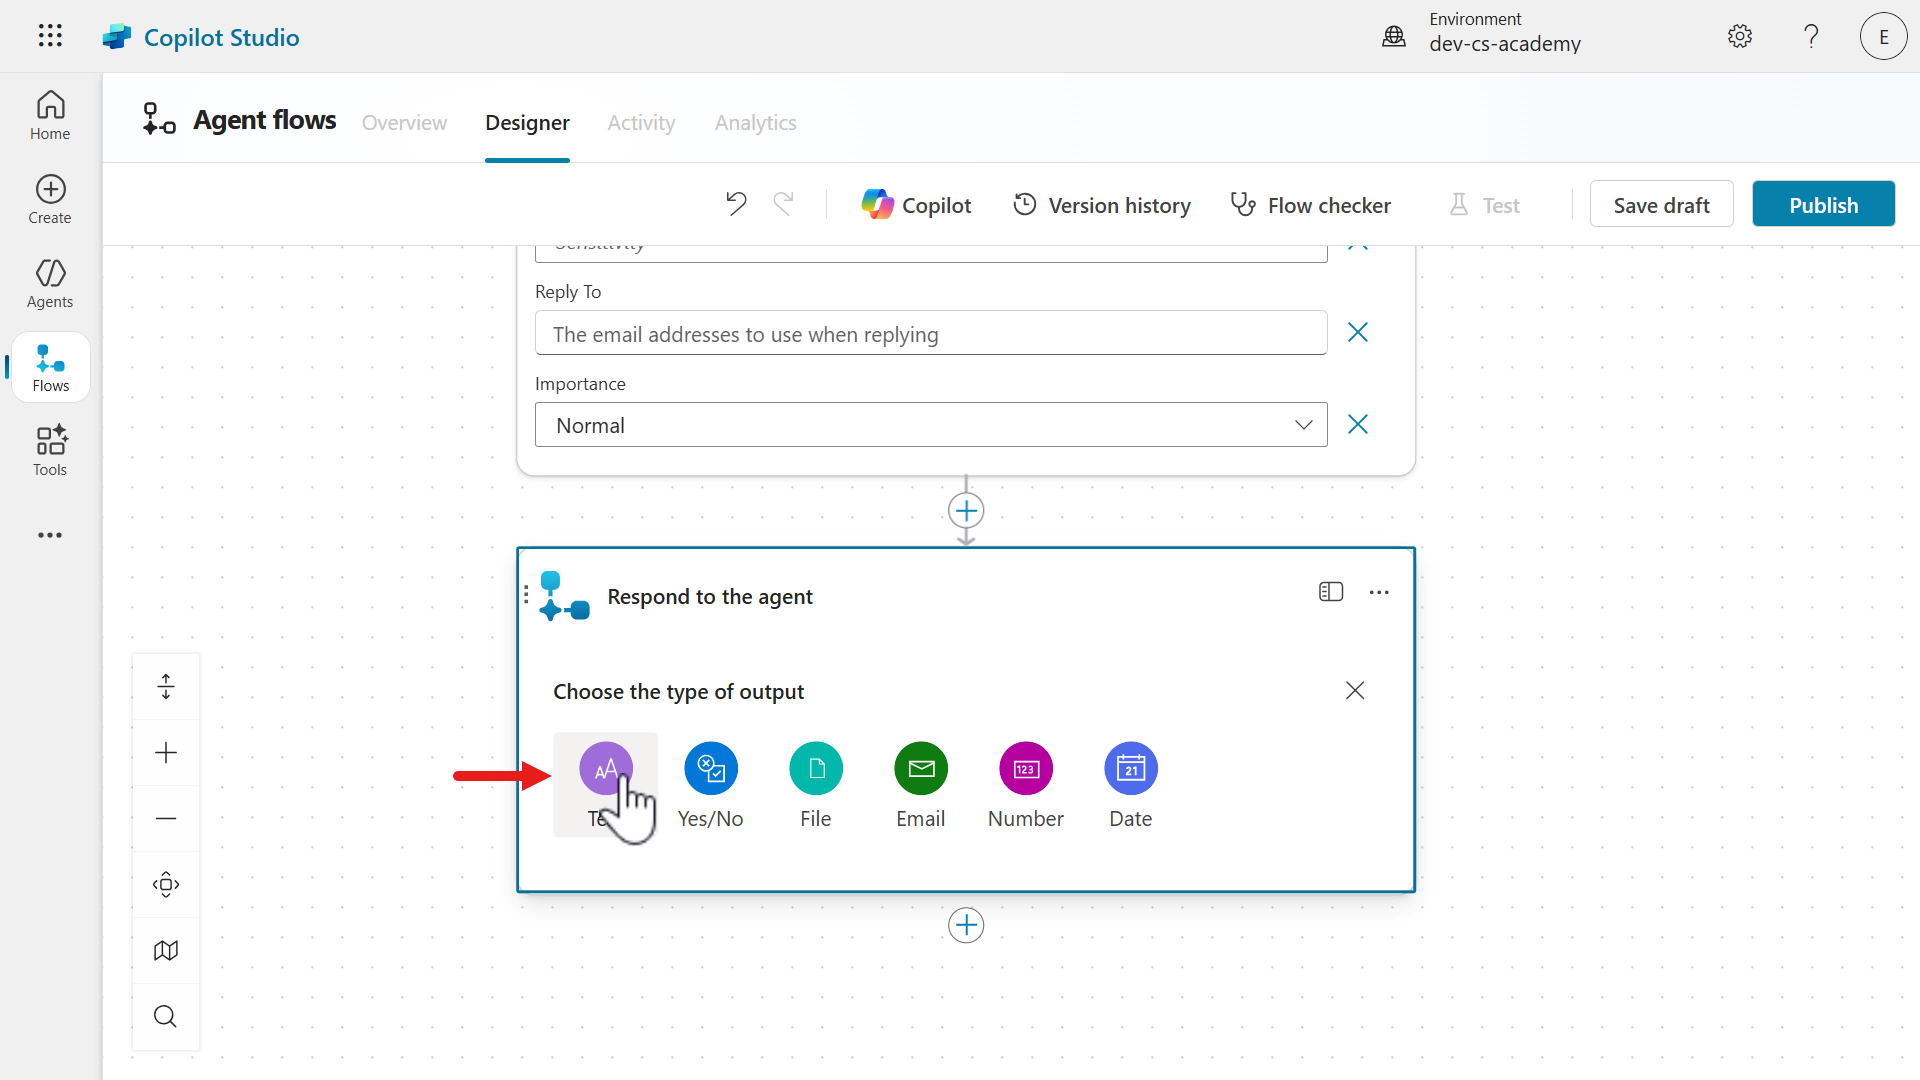This screenshot has height=1080, width=1920.
Task: Open the Importance dropdown set to Normal
Action: pyautogui.click(x=930, y=425)
